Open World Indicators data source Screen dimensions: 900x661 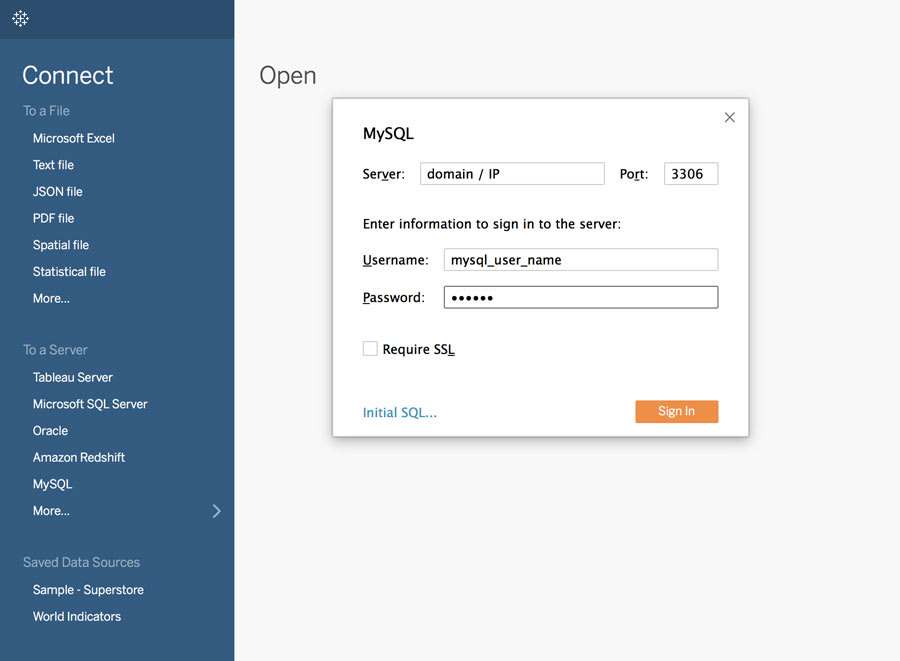pyautogui.click(x=76, y=616)
